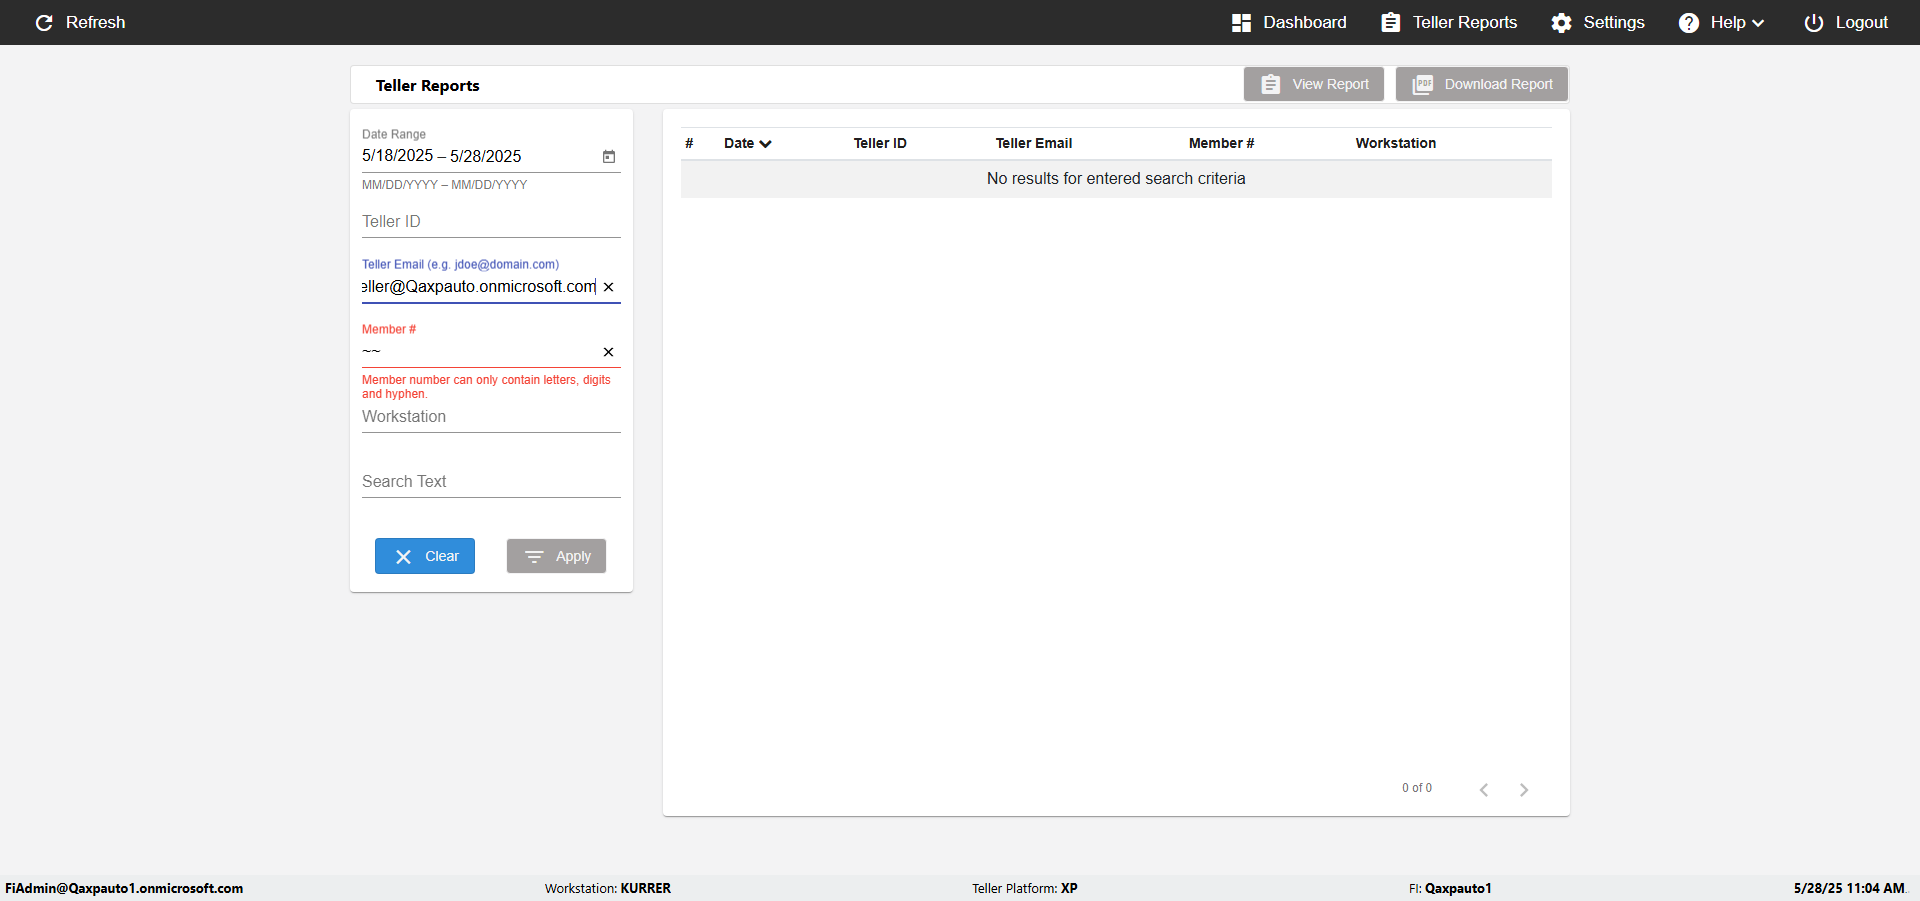Click 'No results for entered search criteria' message
The image size is (1920, 901).
(1116, 178)
